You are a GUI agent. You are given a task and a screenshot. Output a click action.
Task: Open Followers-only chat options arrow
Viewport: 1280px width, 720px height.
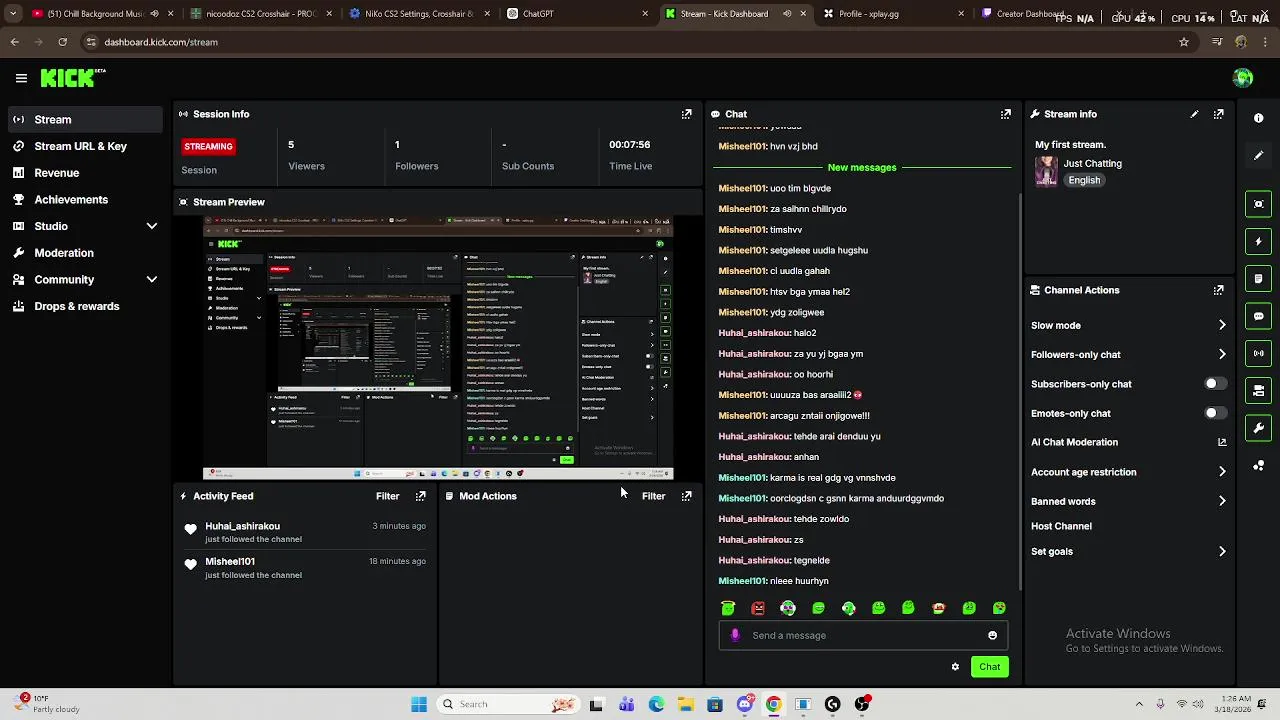(x=1222, y=354)
